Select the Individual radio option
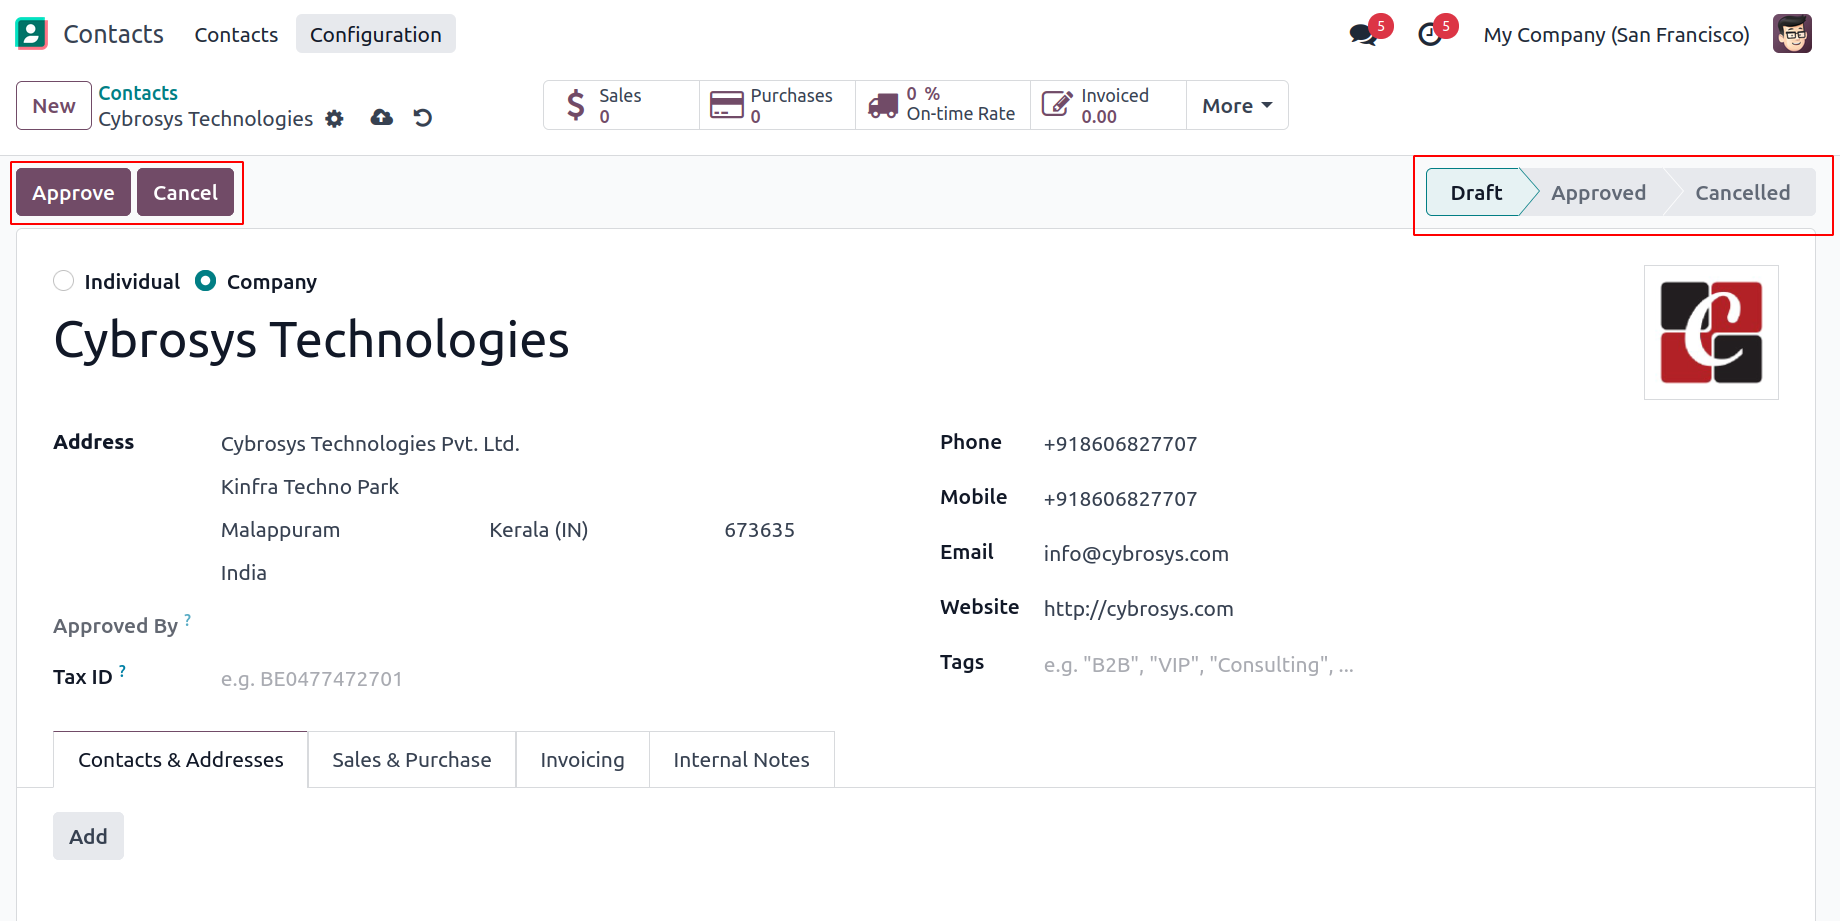This screenshot has width=1840, height=921. [64, 281]
